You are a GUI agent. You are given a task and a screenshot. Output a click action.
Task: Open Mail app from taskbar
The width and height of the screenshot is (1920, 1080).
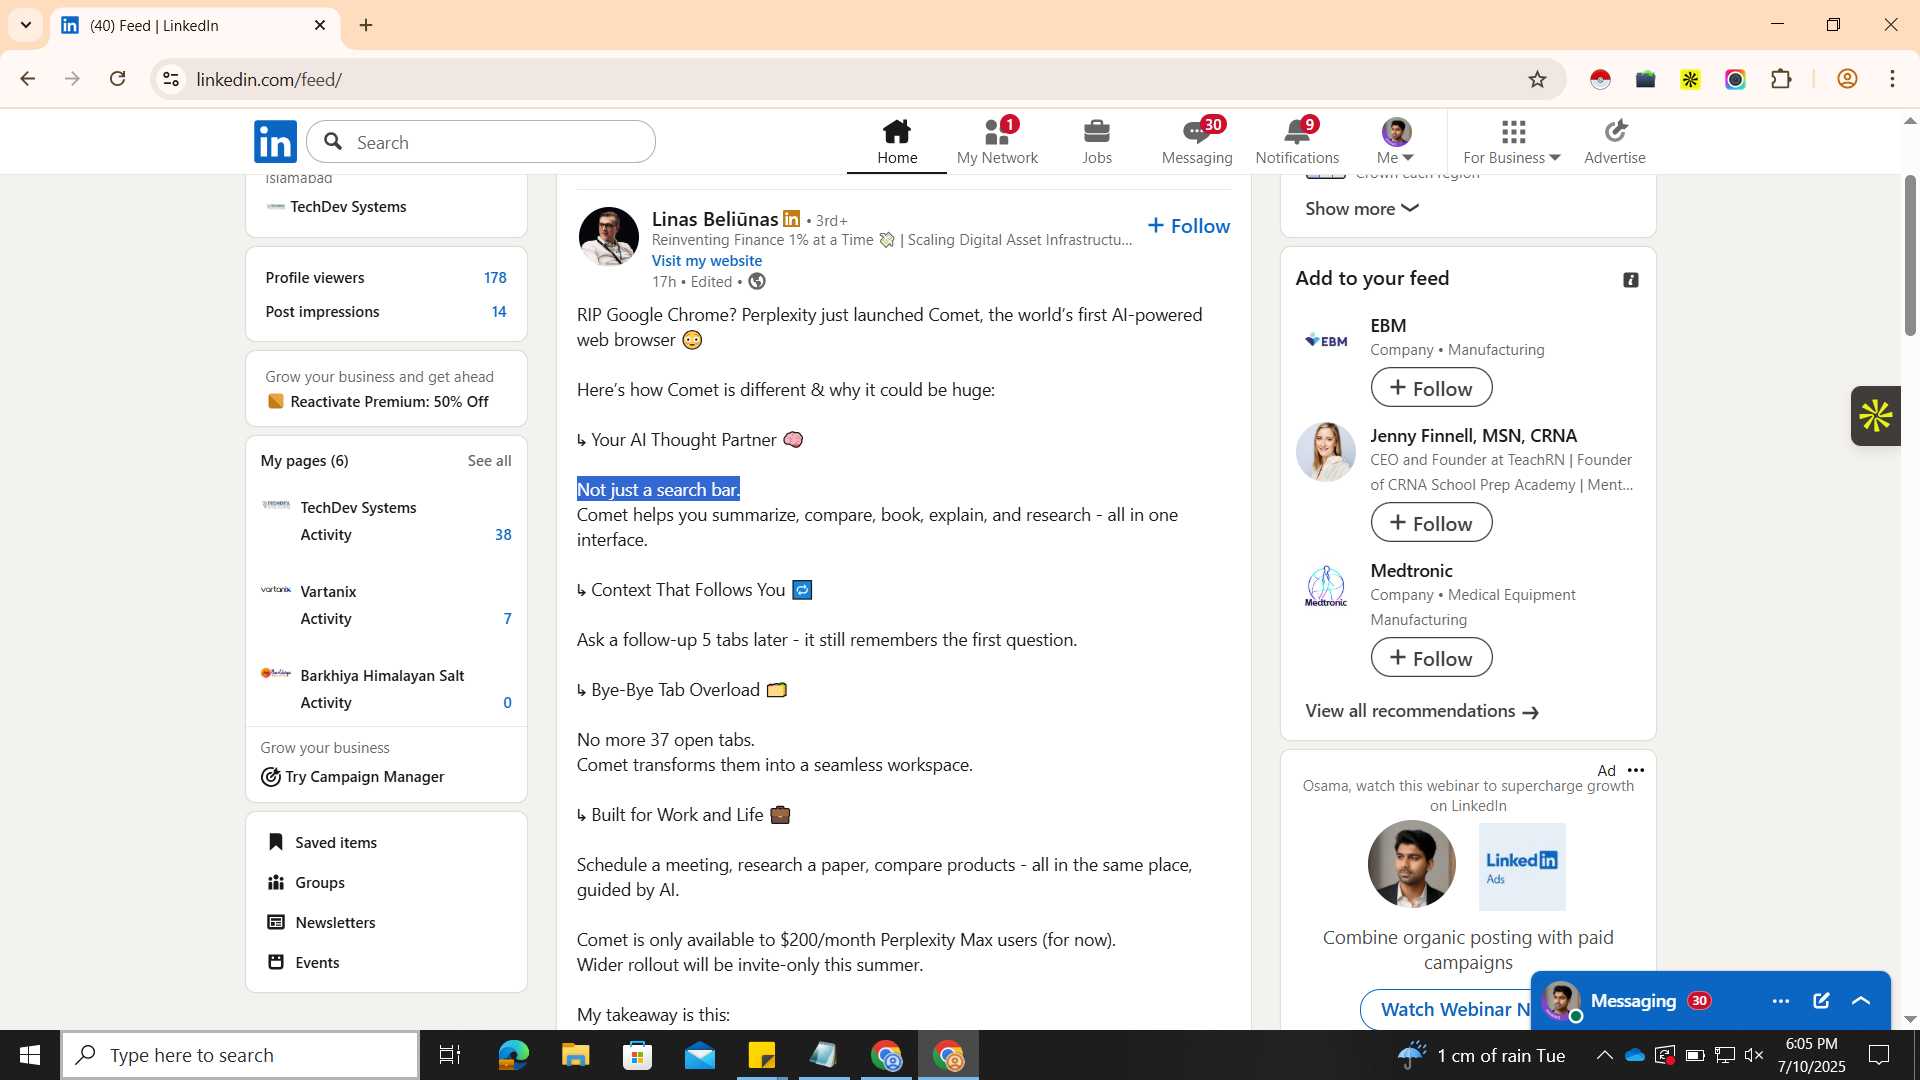(700, 1055)
